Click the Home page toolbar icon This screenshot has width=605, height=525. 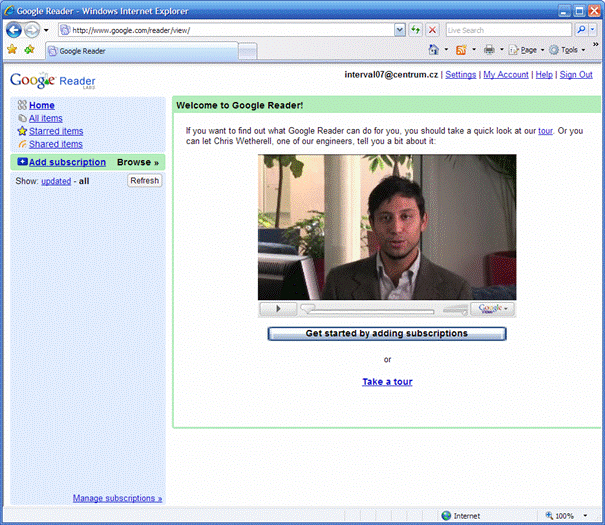[x=434, y=50]
